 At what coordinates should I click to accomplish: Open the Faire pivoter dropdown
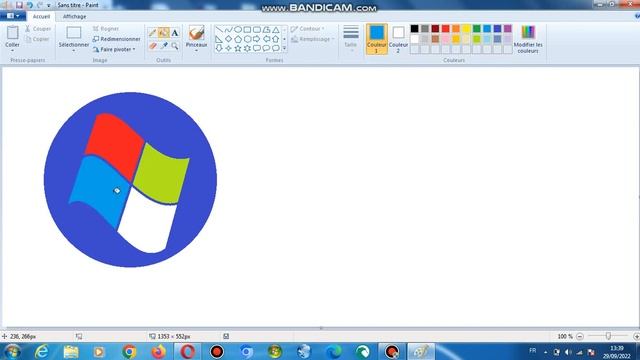pos(114,49)
